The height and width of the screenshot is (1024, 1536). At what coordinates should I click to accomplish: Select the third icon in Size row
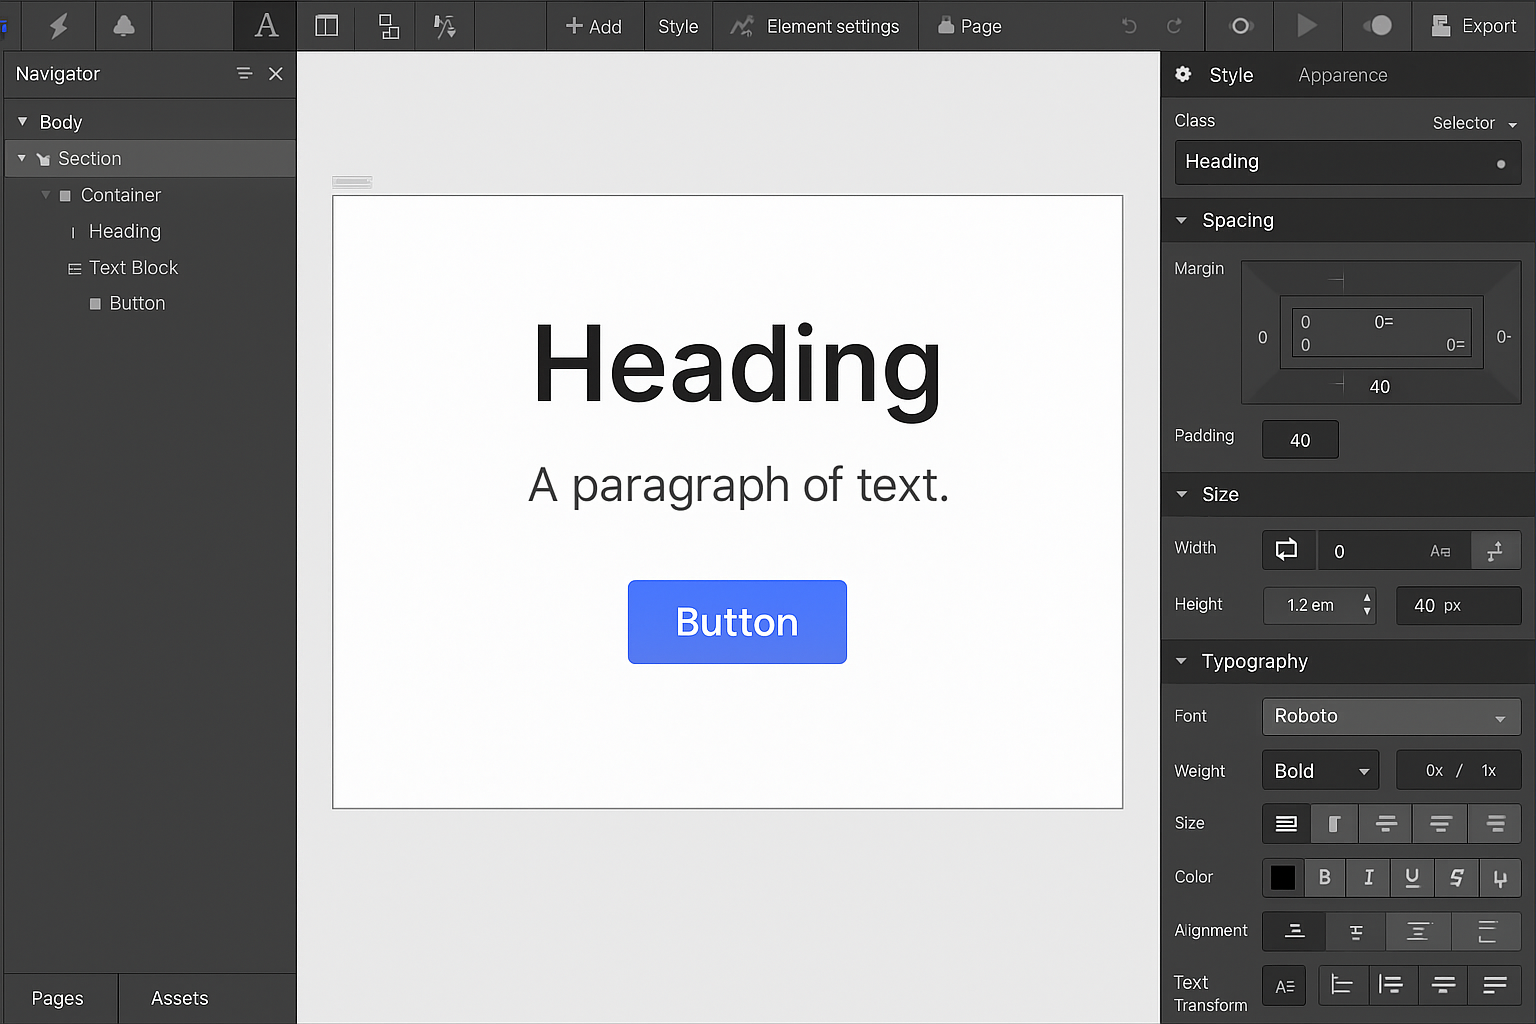click(x=1386, y=823)
